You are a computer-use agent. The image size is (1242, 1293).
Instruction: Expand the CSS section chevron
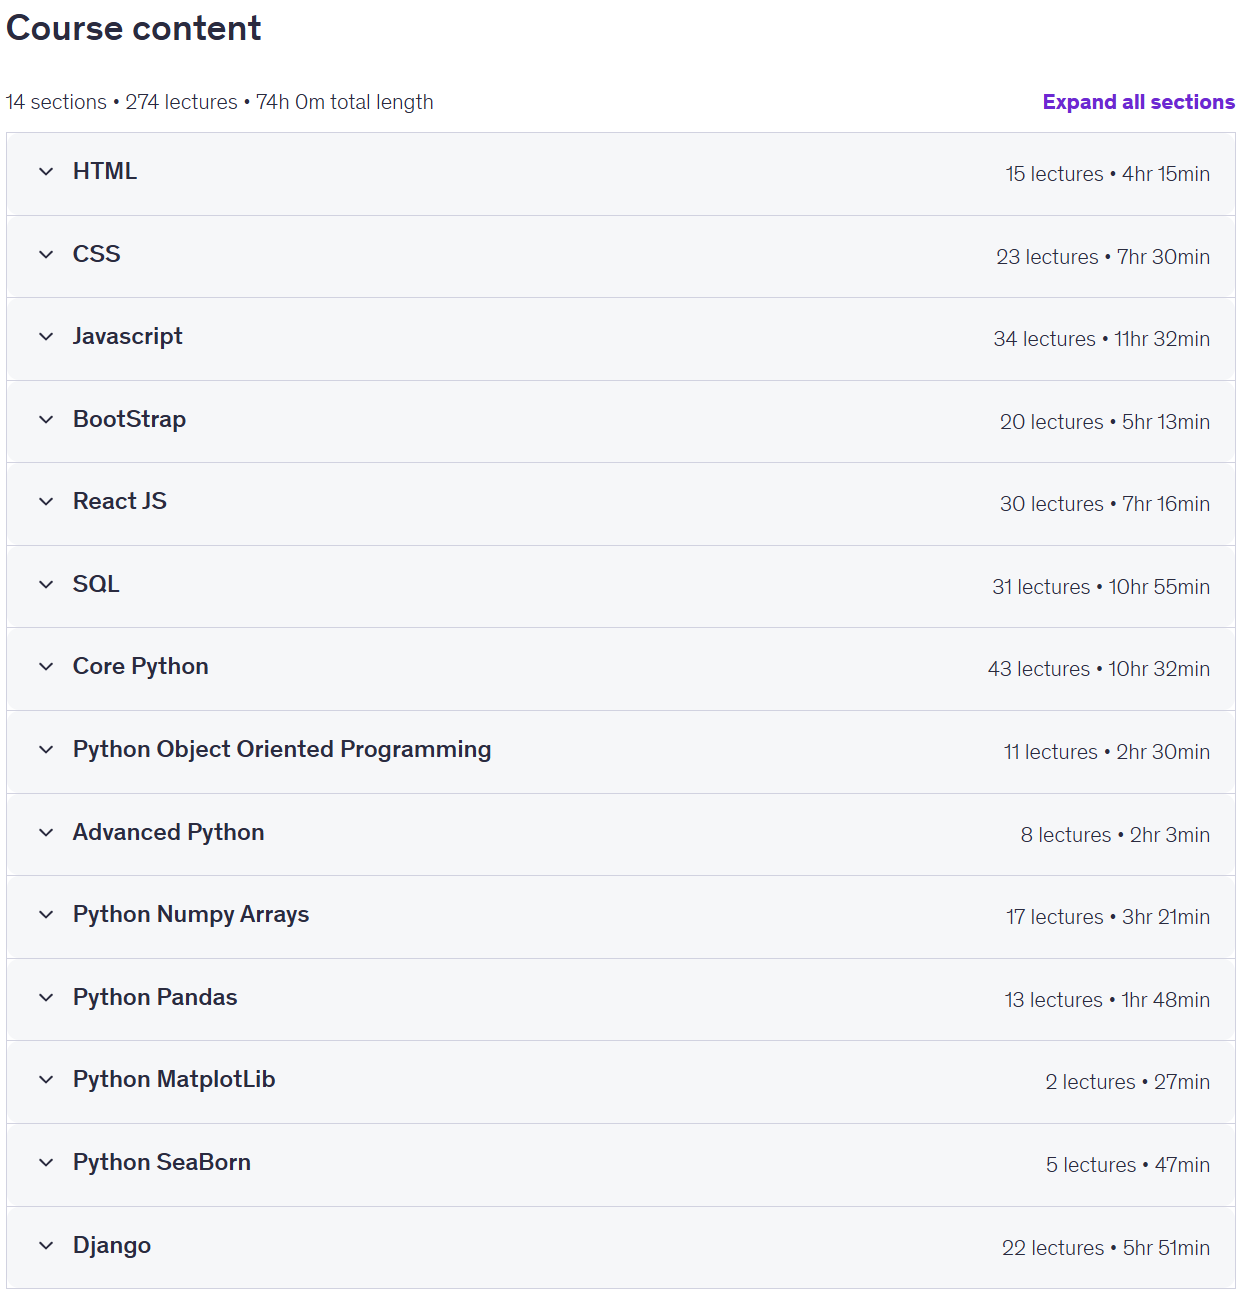(x=46, y=255)
